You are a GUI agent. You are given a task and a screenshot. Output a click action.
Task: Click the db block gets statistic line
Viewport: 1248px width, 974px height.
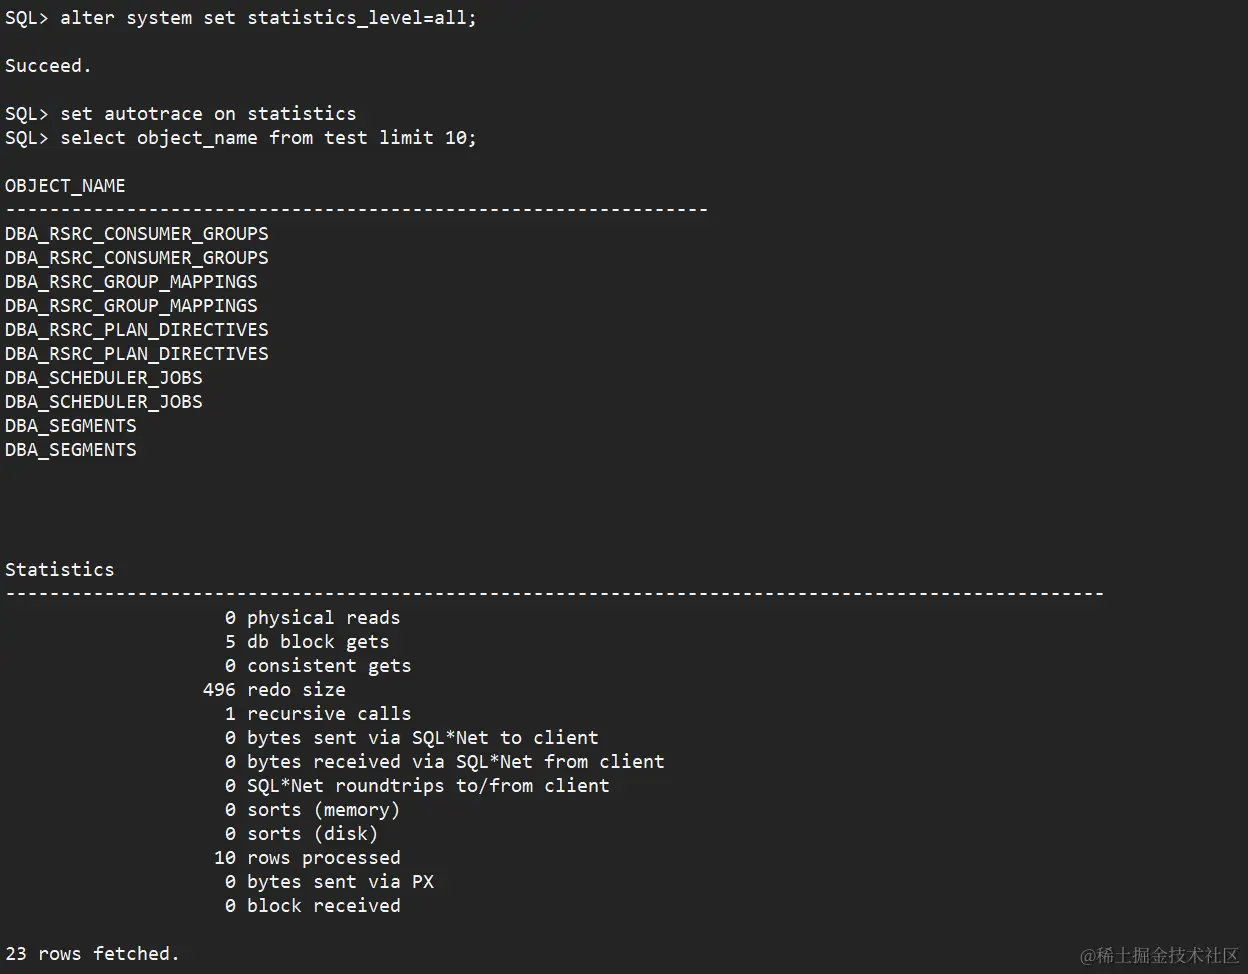pyautogui.click(x=317, y=642)
